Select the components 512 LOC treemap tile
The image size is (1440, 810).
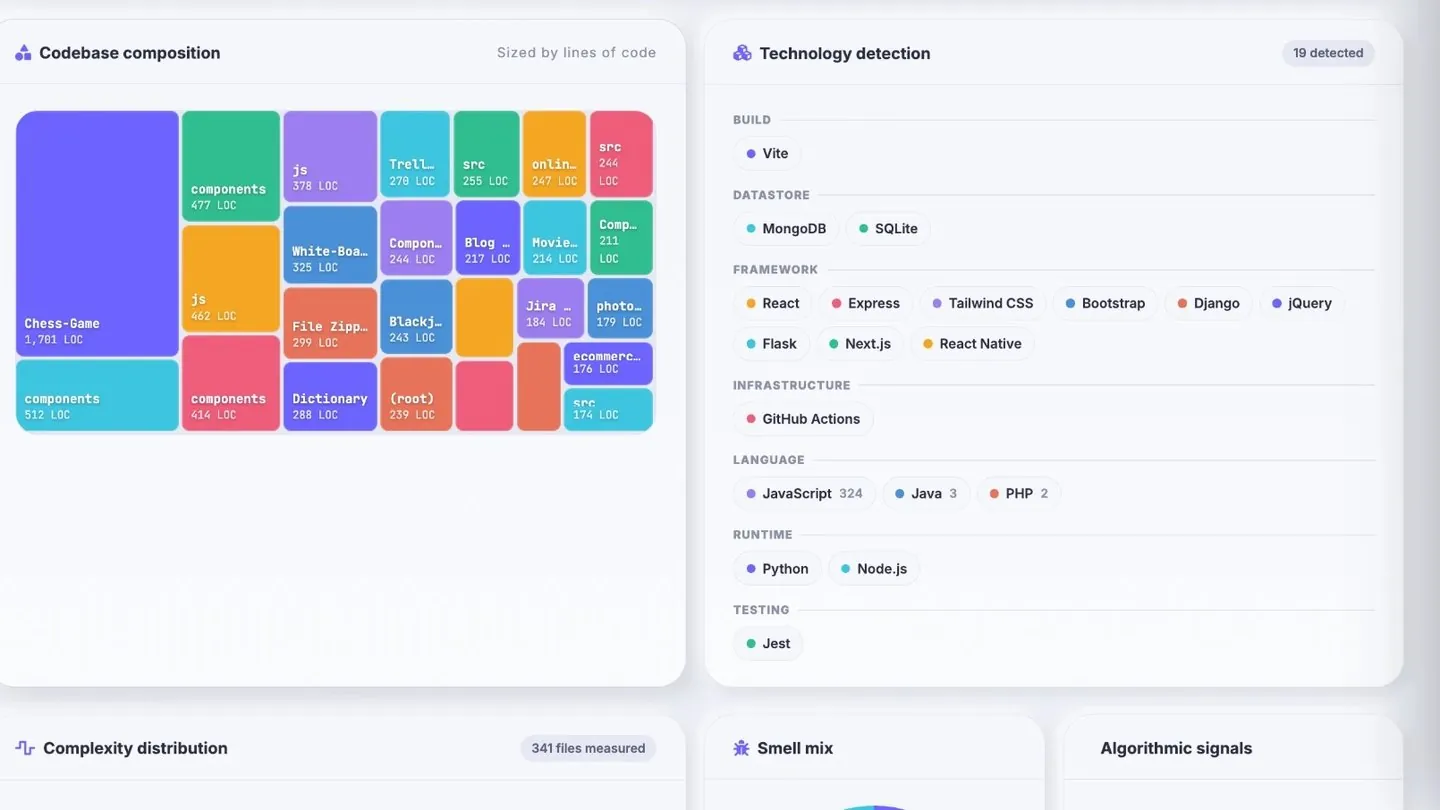click(98, 396)
